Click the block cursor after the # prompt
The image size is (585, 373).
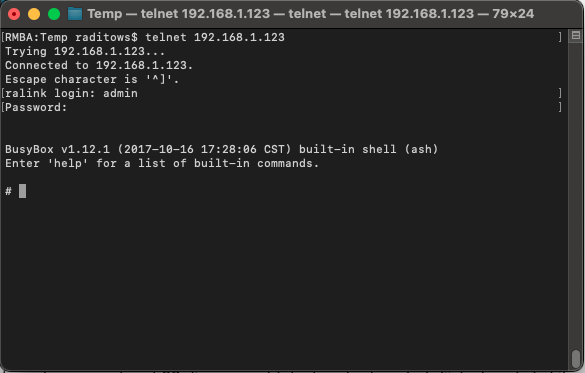(x=22, y=191)
